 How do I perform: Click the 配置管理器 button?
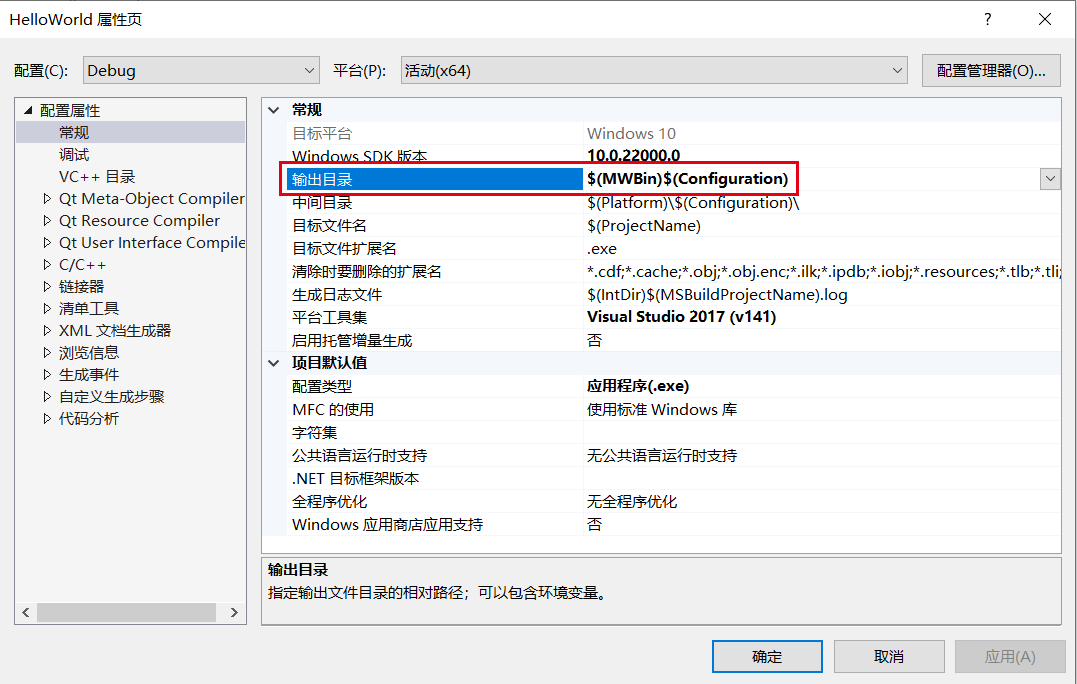990,70
